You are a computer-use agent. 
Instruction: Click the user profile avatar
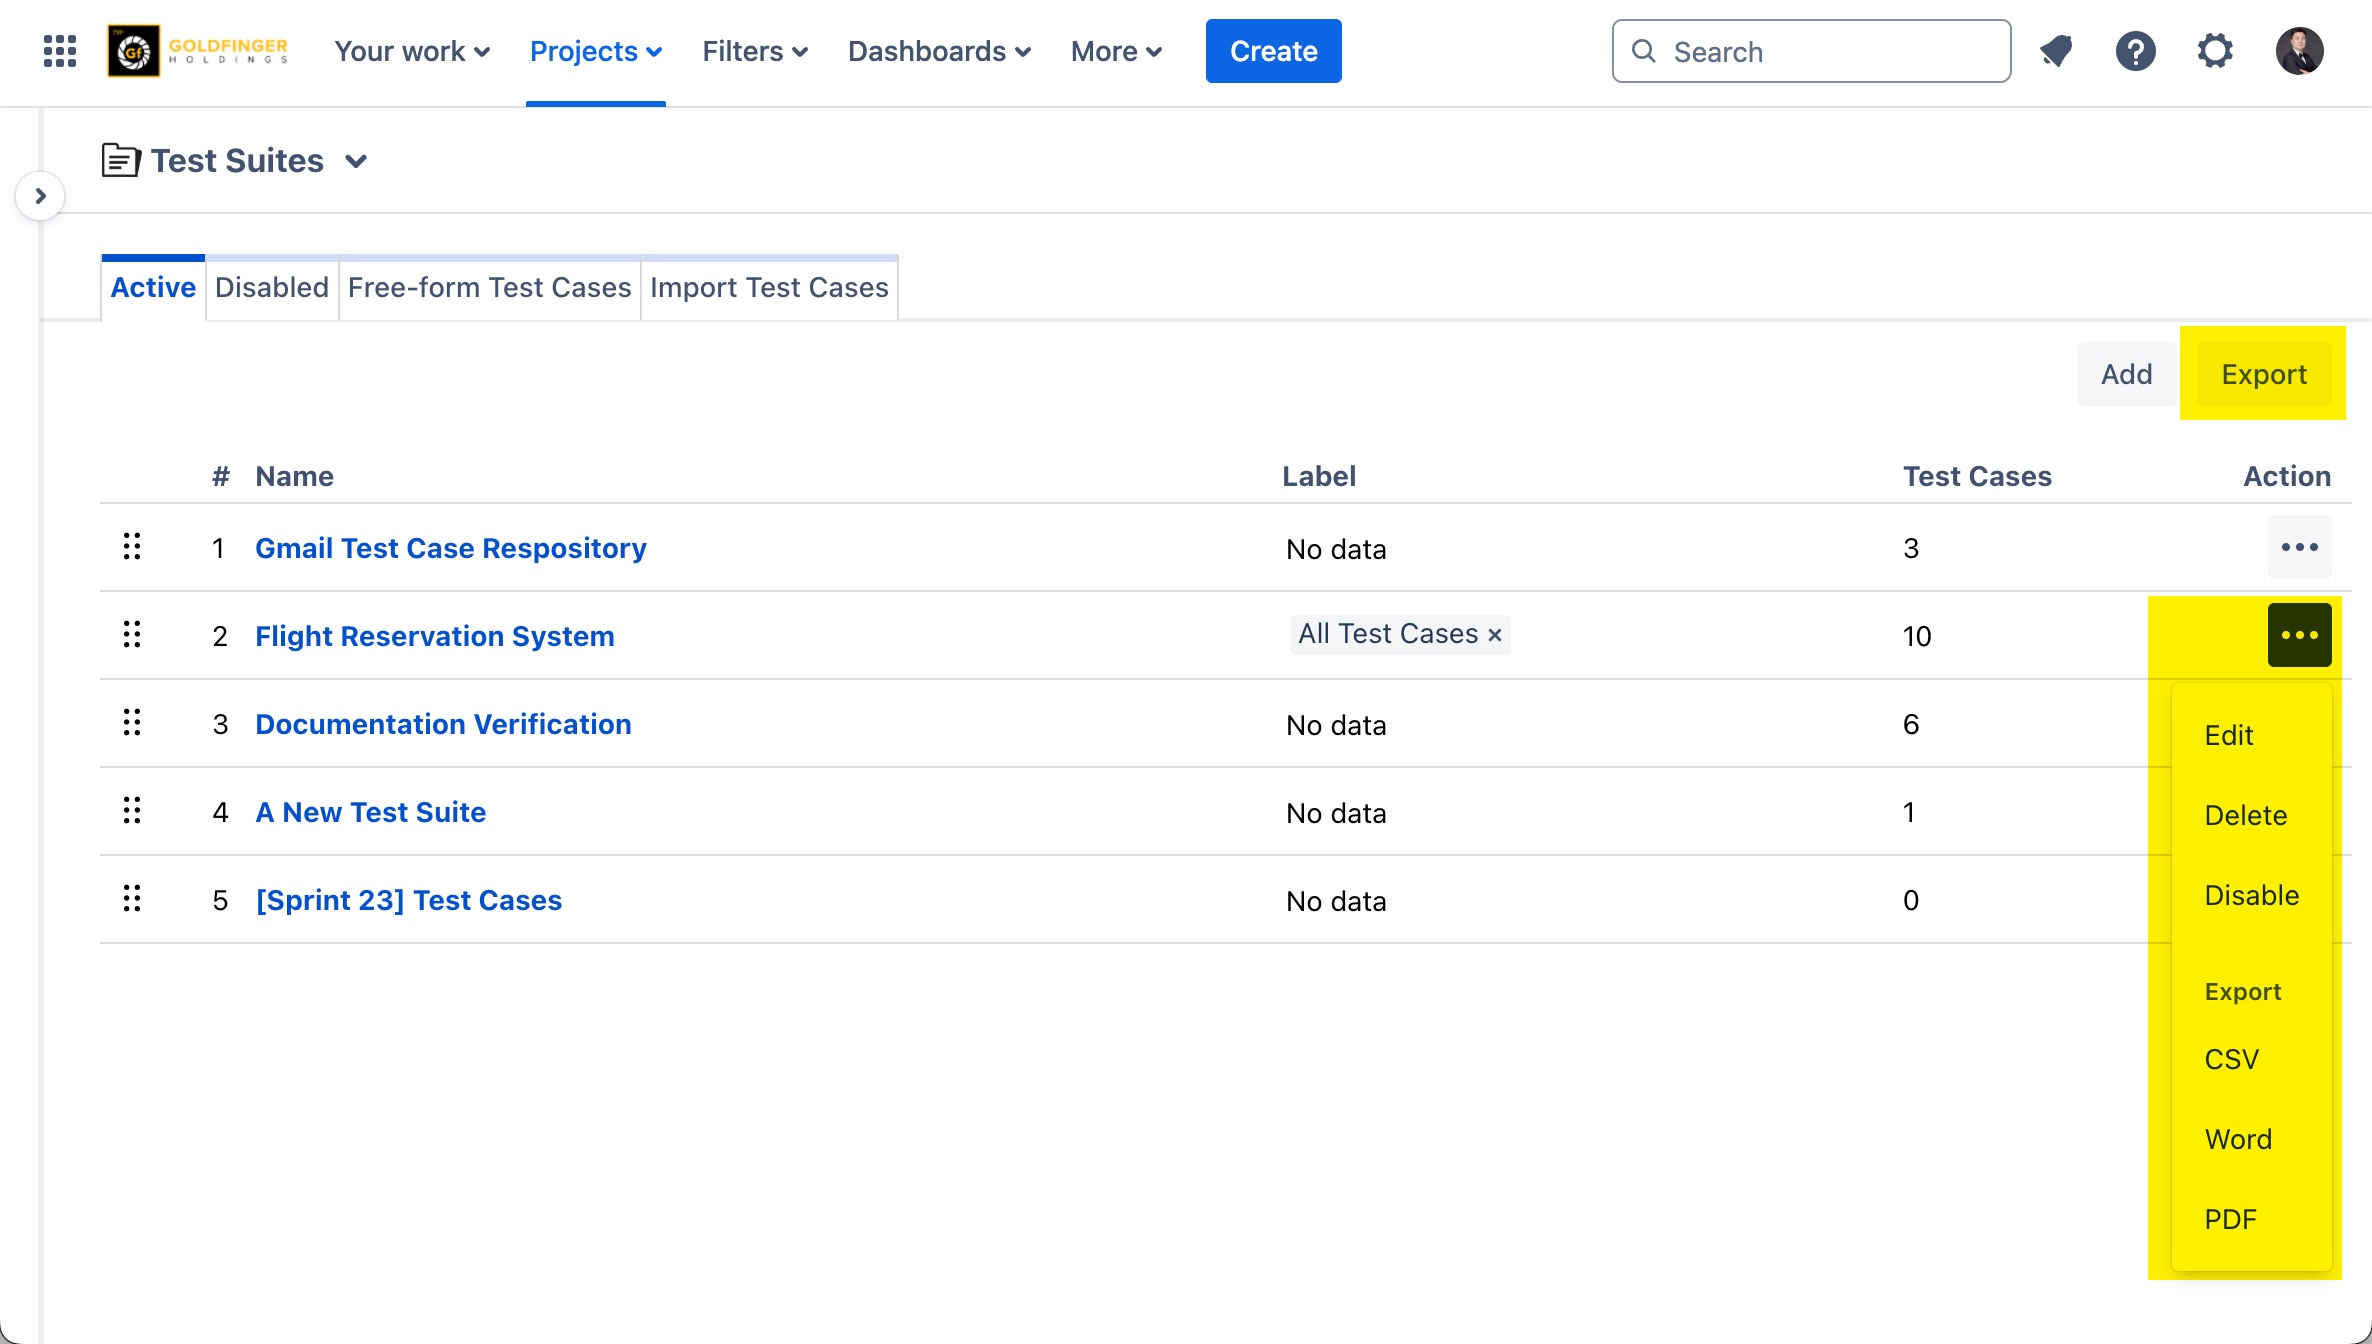[x=2299, y=51]
